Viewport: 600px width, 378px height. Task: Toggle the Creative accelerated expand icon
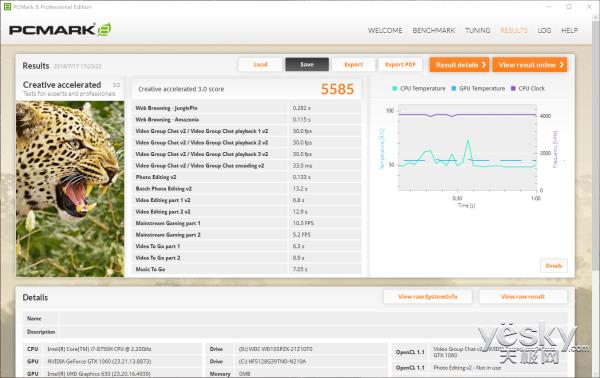116,85
